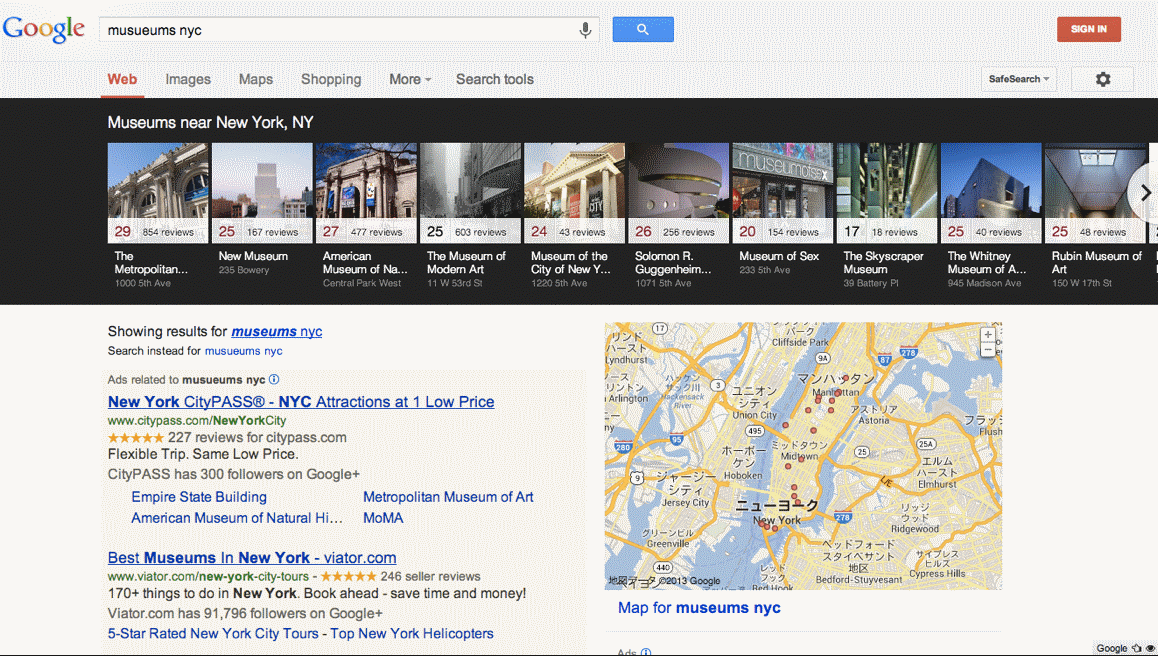The image size is (1158, 656).
Task: Go to the Shopping tab
Action: point(331,79)
